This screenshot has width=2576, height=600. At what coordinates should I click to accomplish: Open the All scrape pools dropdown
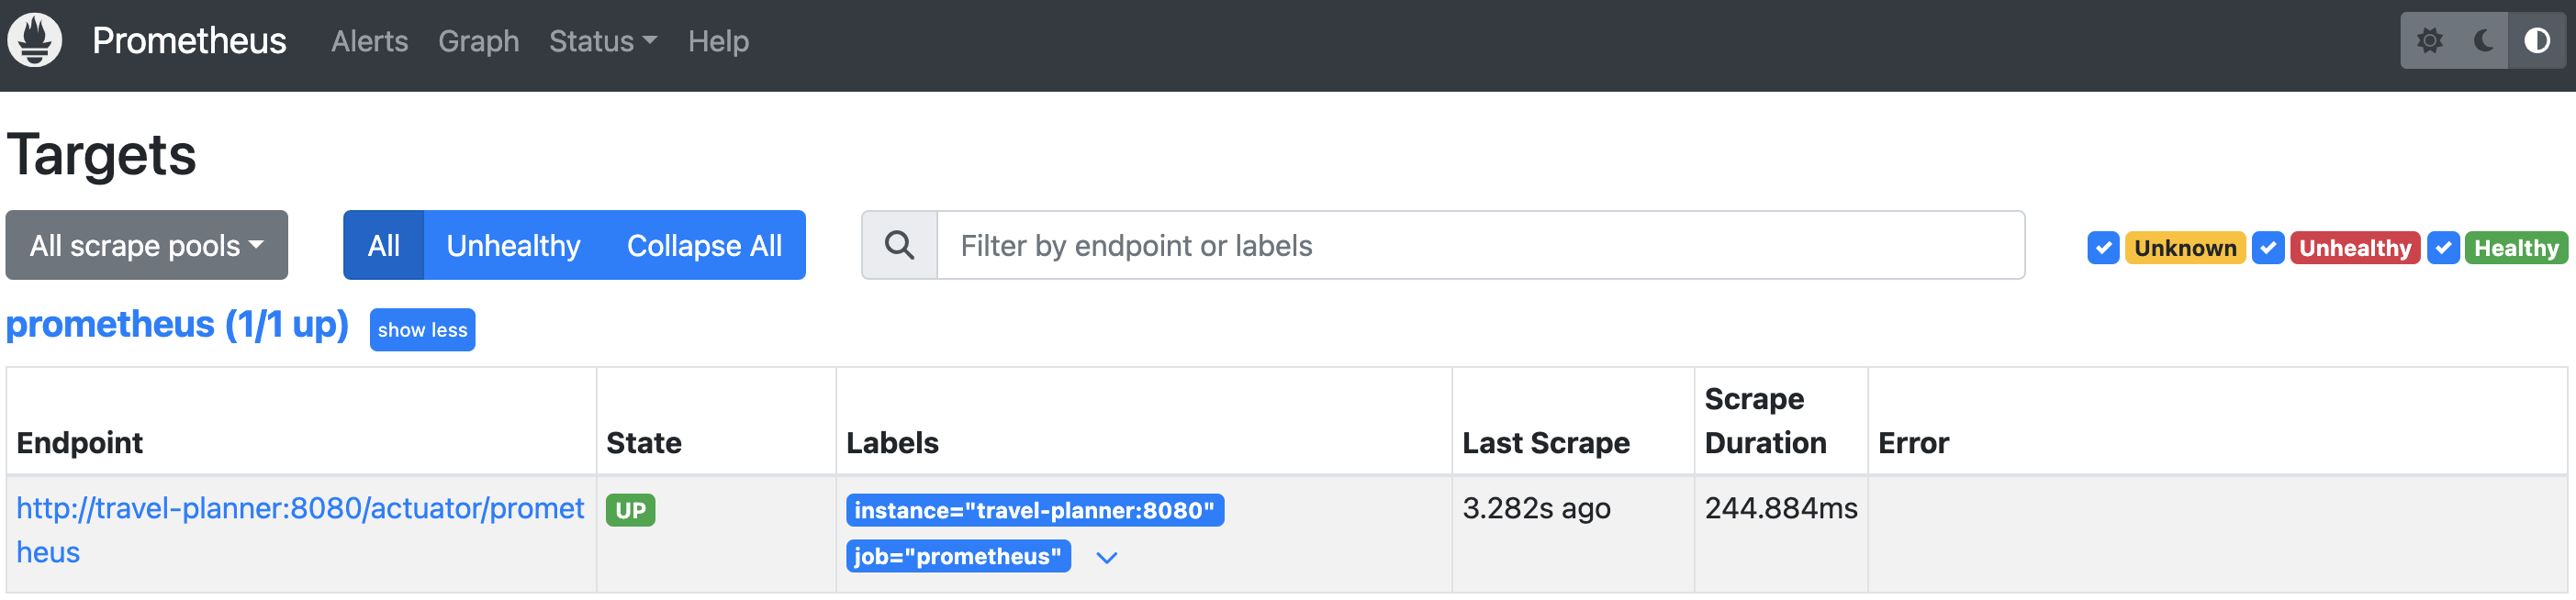(x=147, y=245)
